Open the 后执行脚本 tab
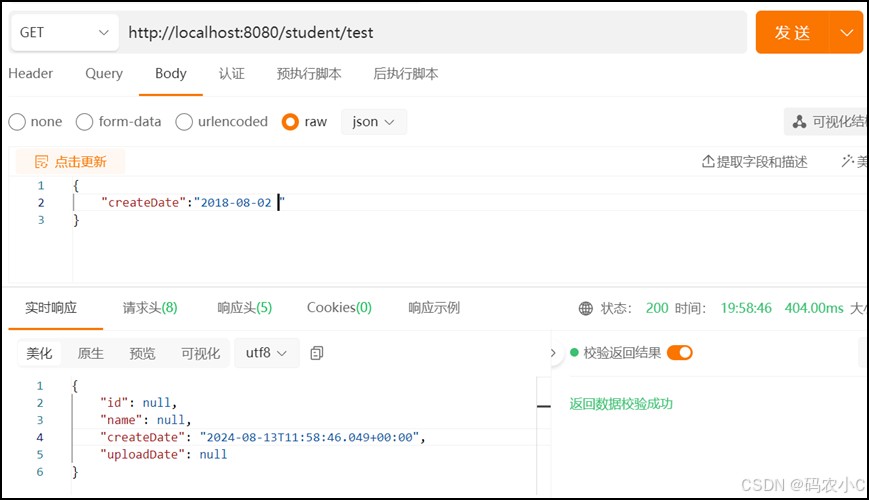This screenshot has height=500, width=869. click(x=406, y=73)
